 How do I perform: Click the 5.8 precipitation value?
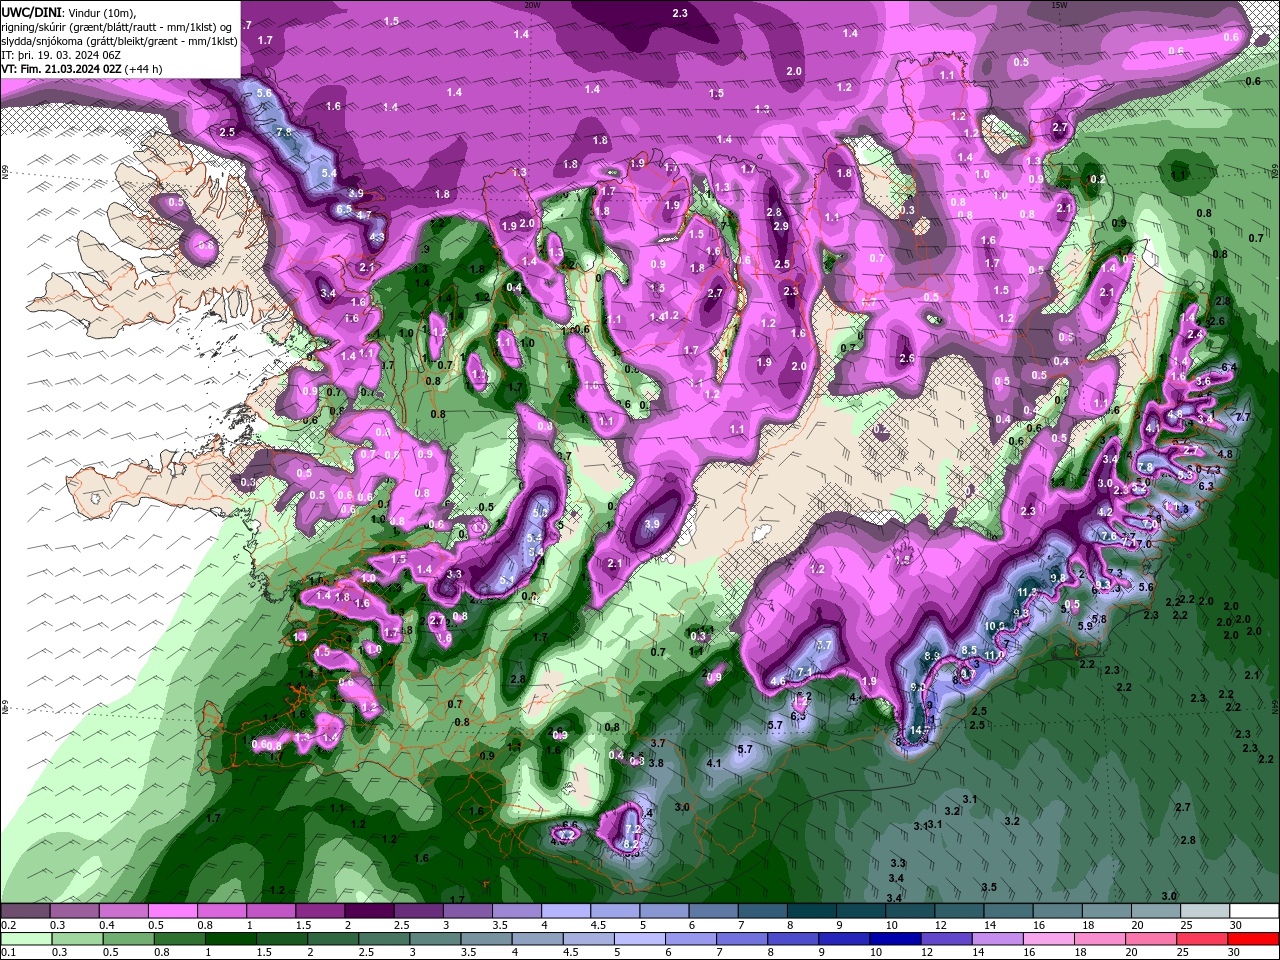coord(1099,619)
